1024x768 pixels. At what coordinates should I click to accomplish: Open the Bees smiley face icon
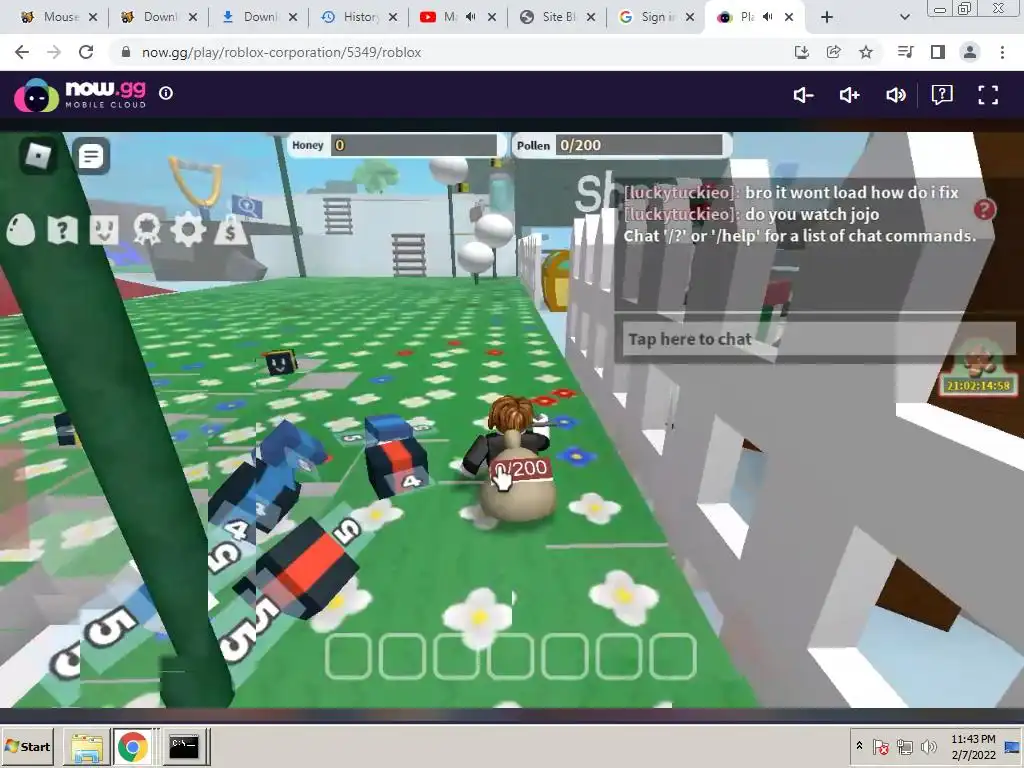pos(104,230)
